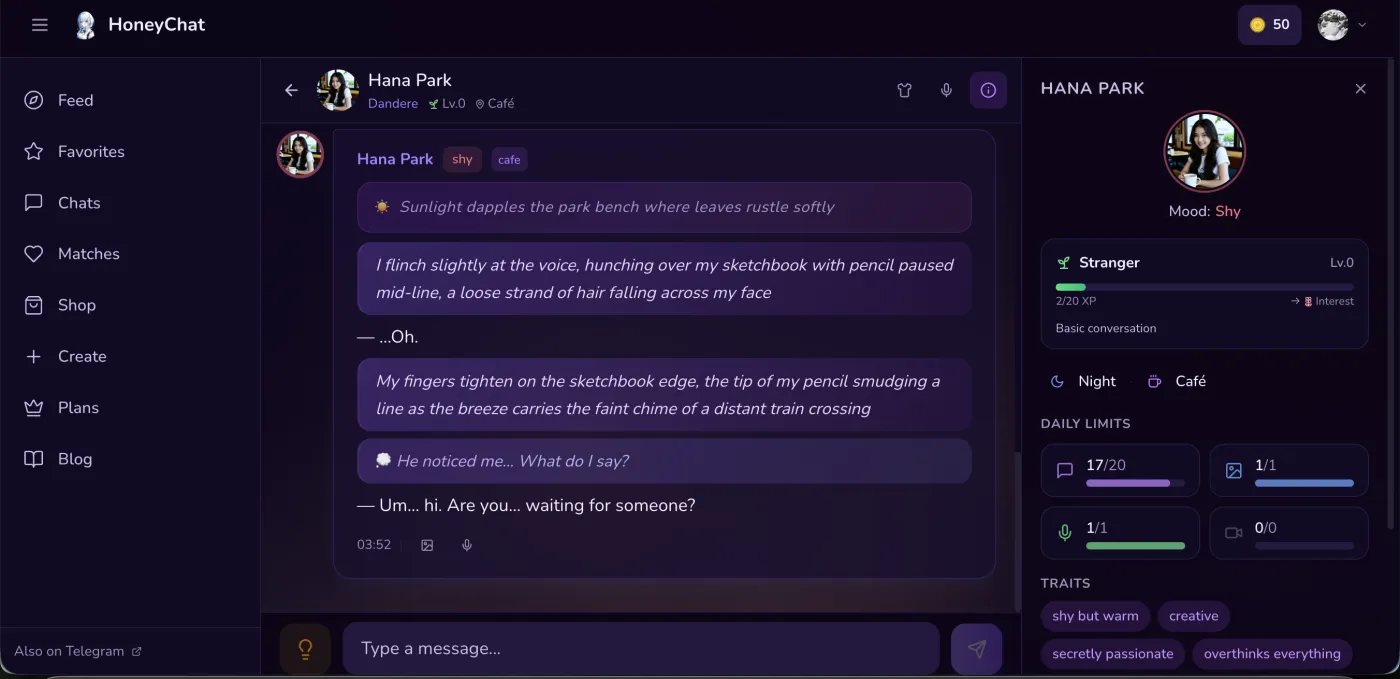This screenshot has height=679, width=1400.
Task: Click the Stranger level XP progress bar
Action: coord(1204,287)
